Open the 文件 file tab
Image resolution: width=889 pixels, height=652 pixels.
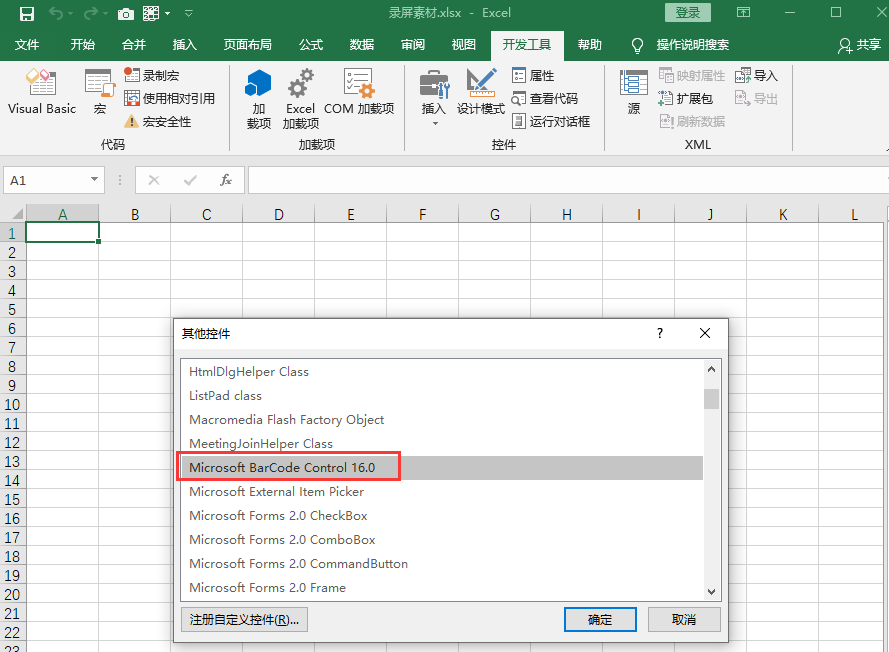click(x=27, y=45)
